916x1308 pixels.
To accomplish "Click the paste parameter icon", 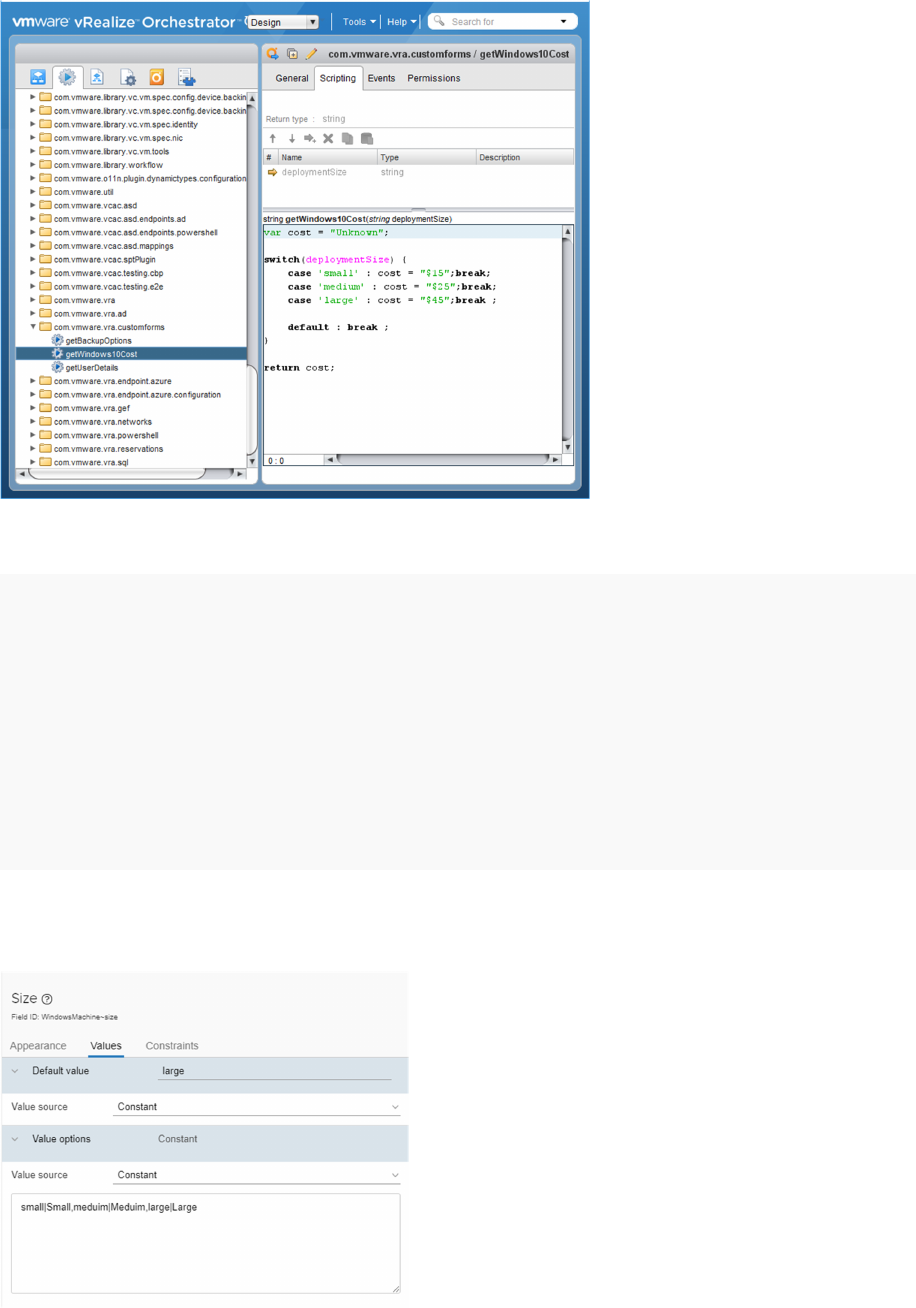I will pyautogui.click(x=367, y=138).
